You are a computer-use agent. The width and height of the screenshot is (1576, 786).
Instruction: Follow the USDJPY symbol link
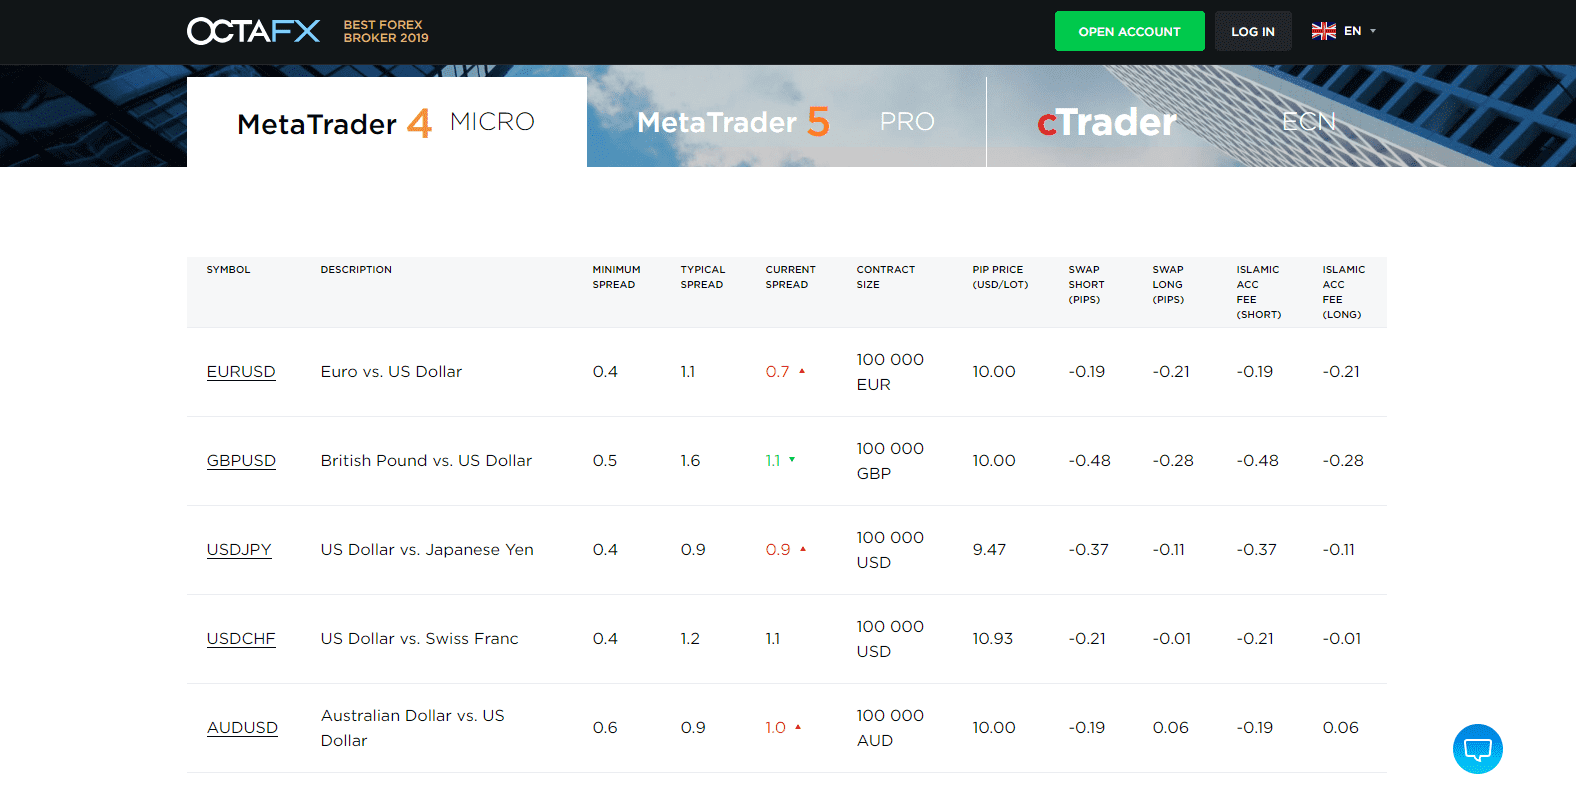point(239,550)
